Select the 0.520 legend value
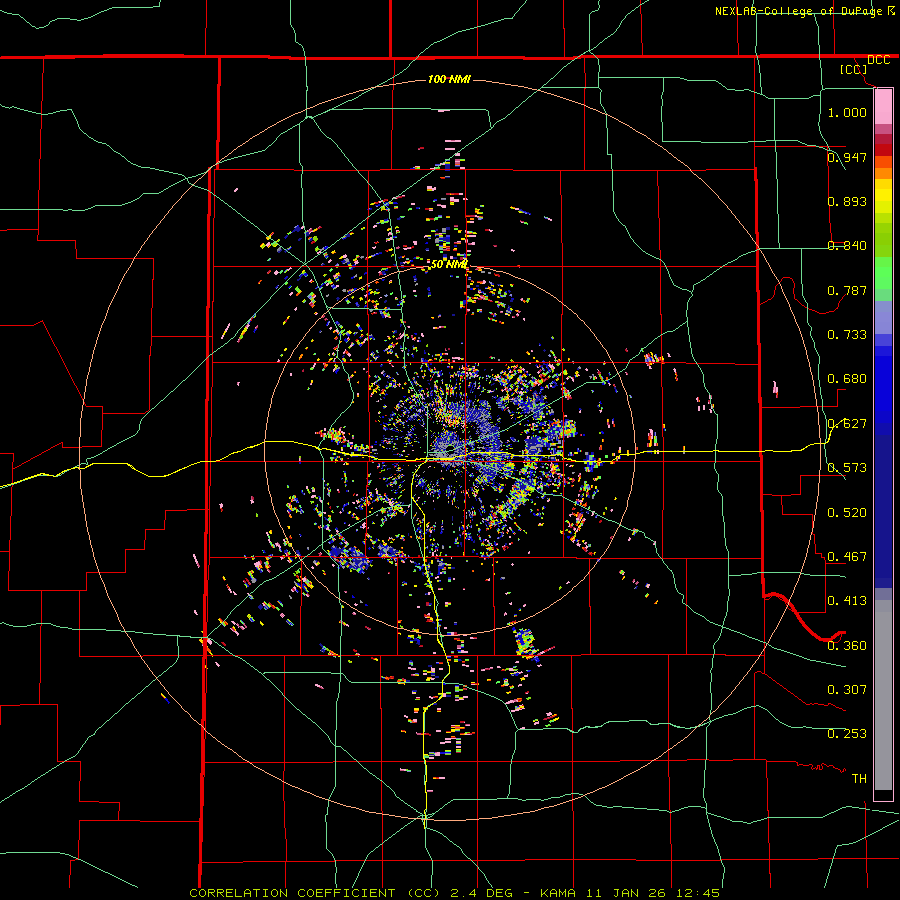Viewport: 900px width, 900px height. coord(847,513)
